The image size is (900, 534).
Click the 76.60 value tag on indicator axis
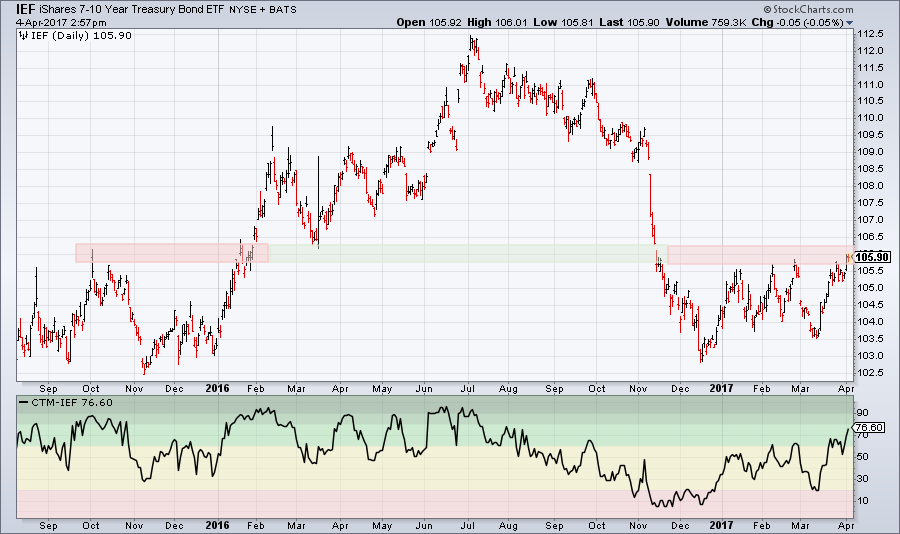869,428
